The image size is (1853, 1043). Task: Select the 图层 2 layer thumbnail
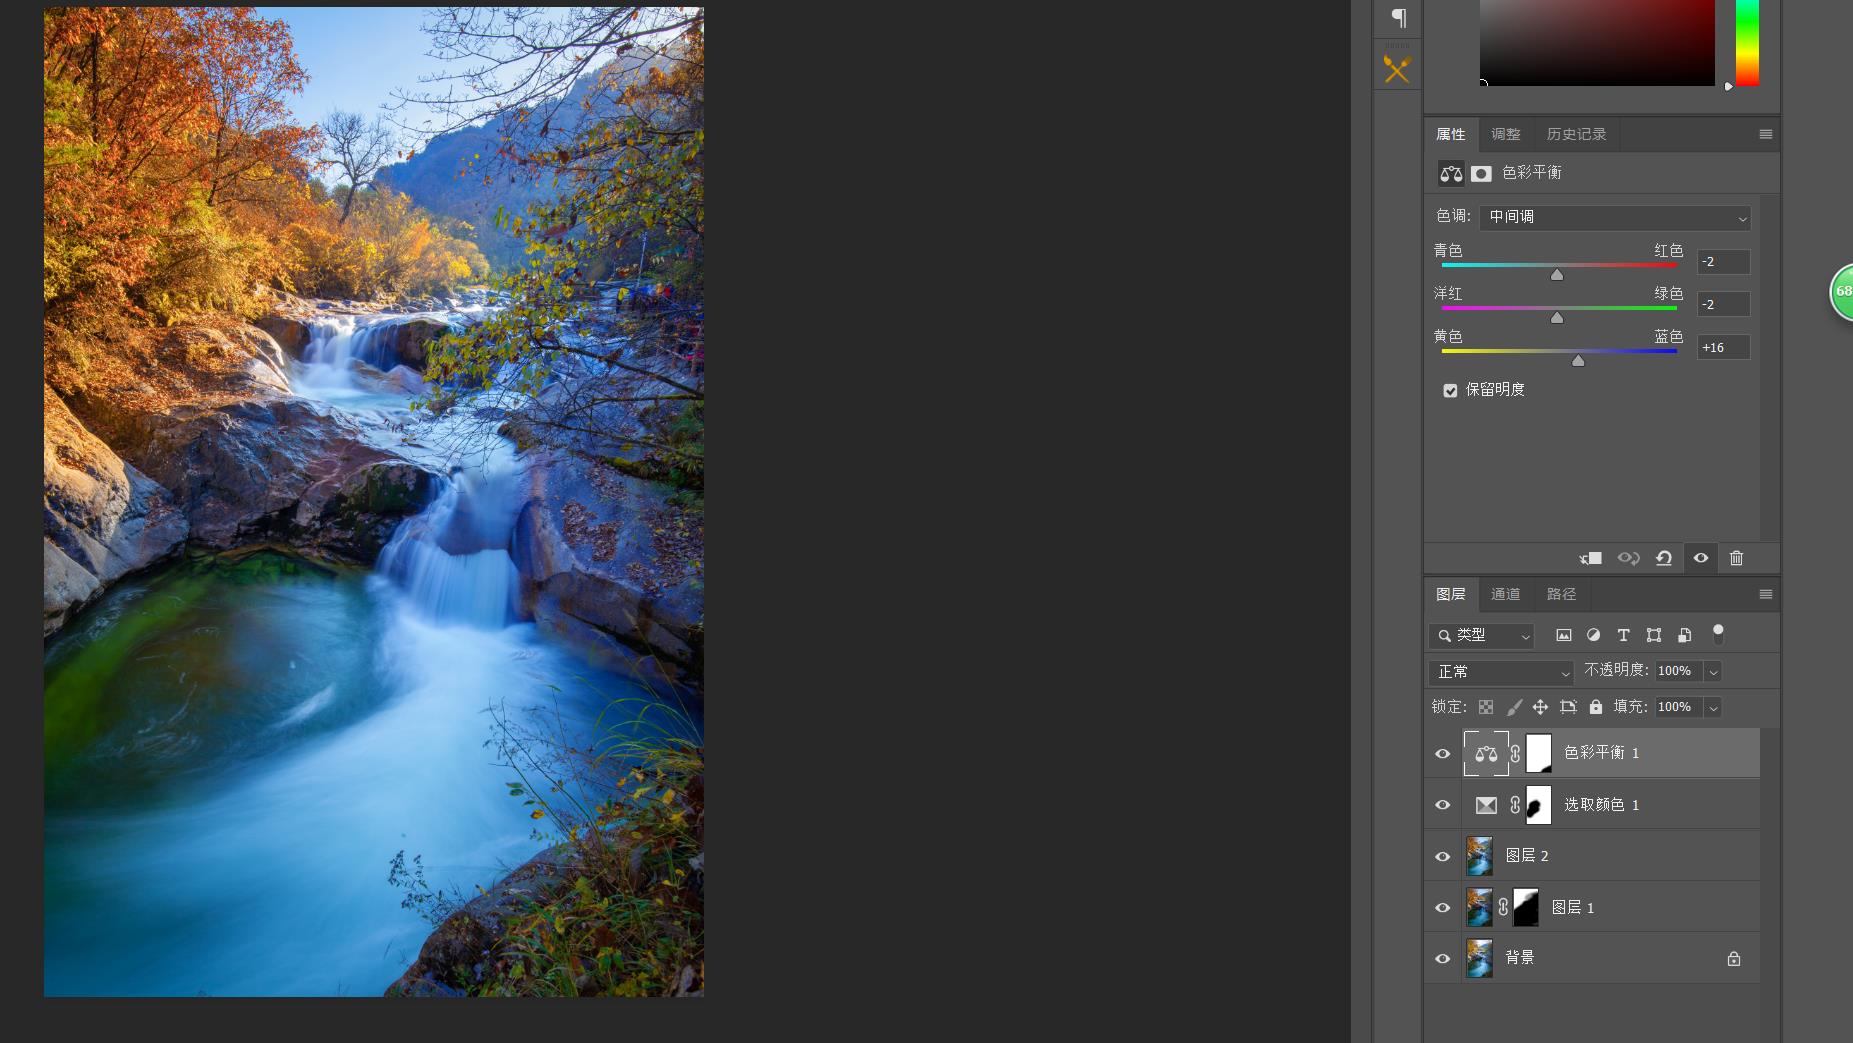(x=1479, y=857)
